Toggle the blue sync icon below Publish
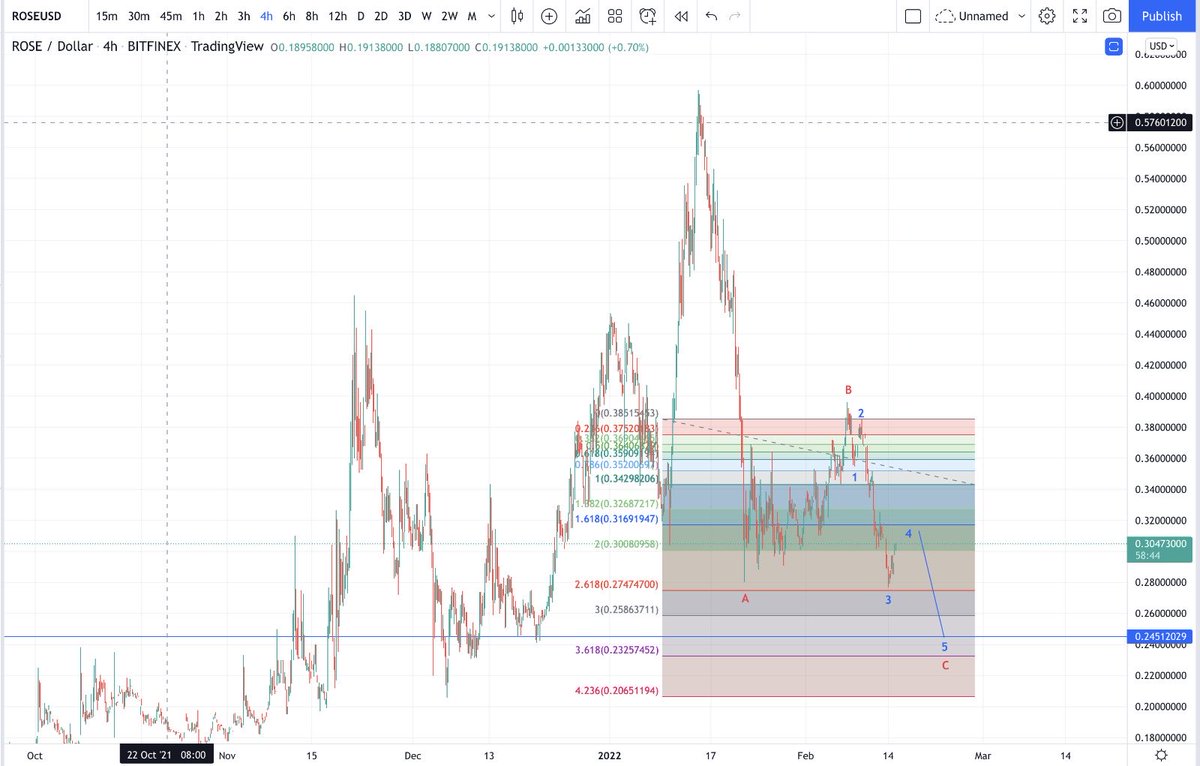The width and height of the screenshot is (1200, 766). pos(1112,47)
